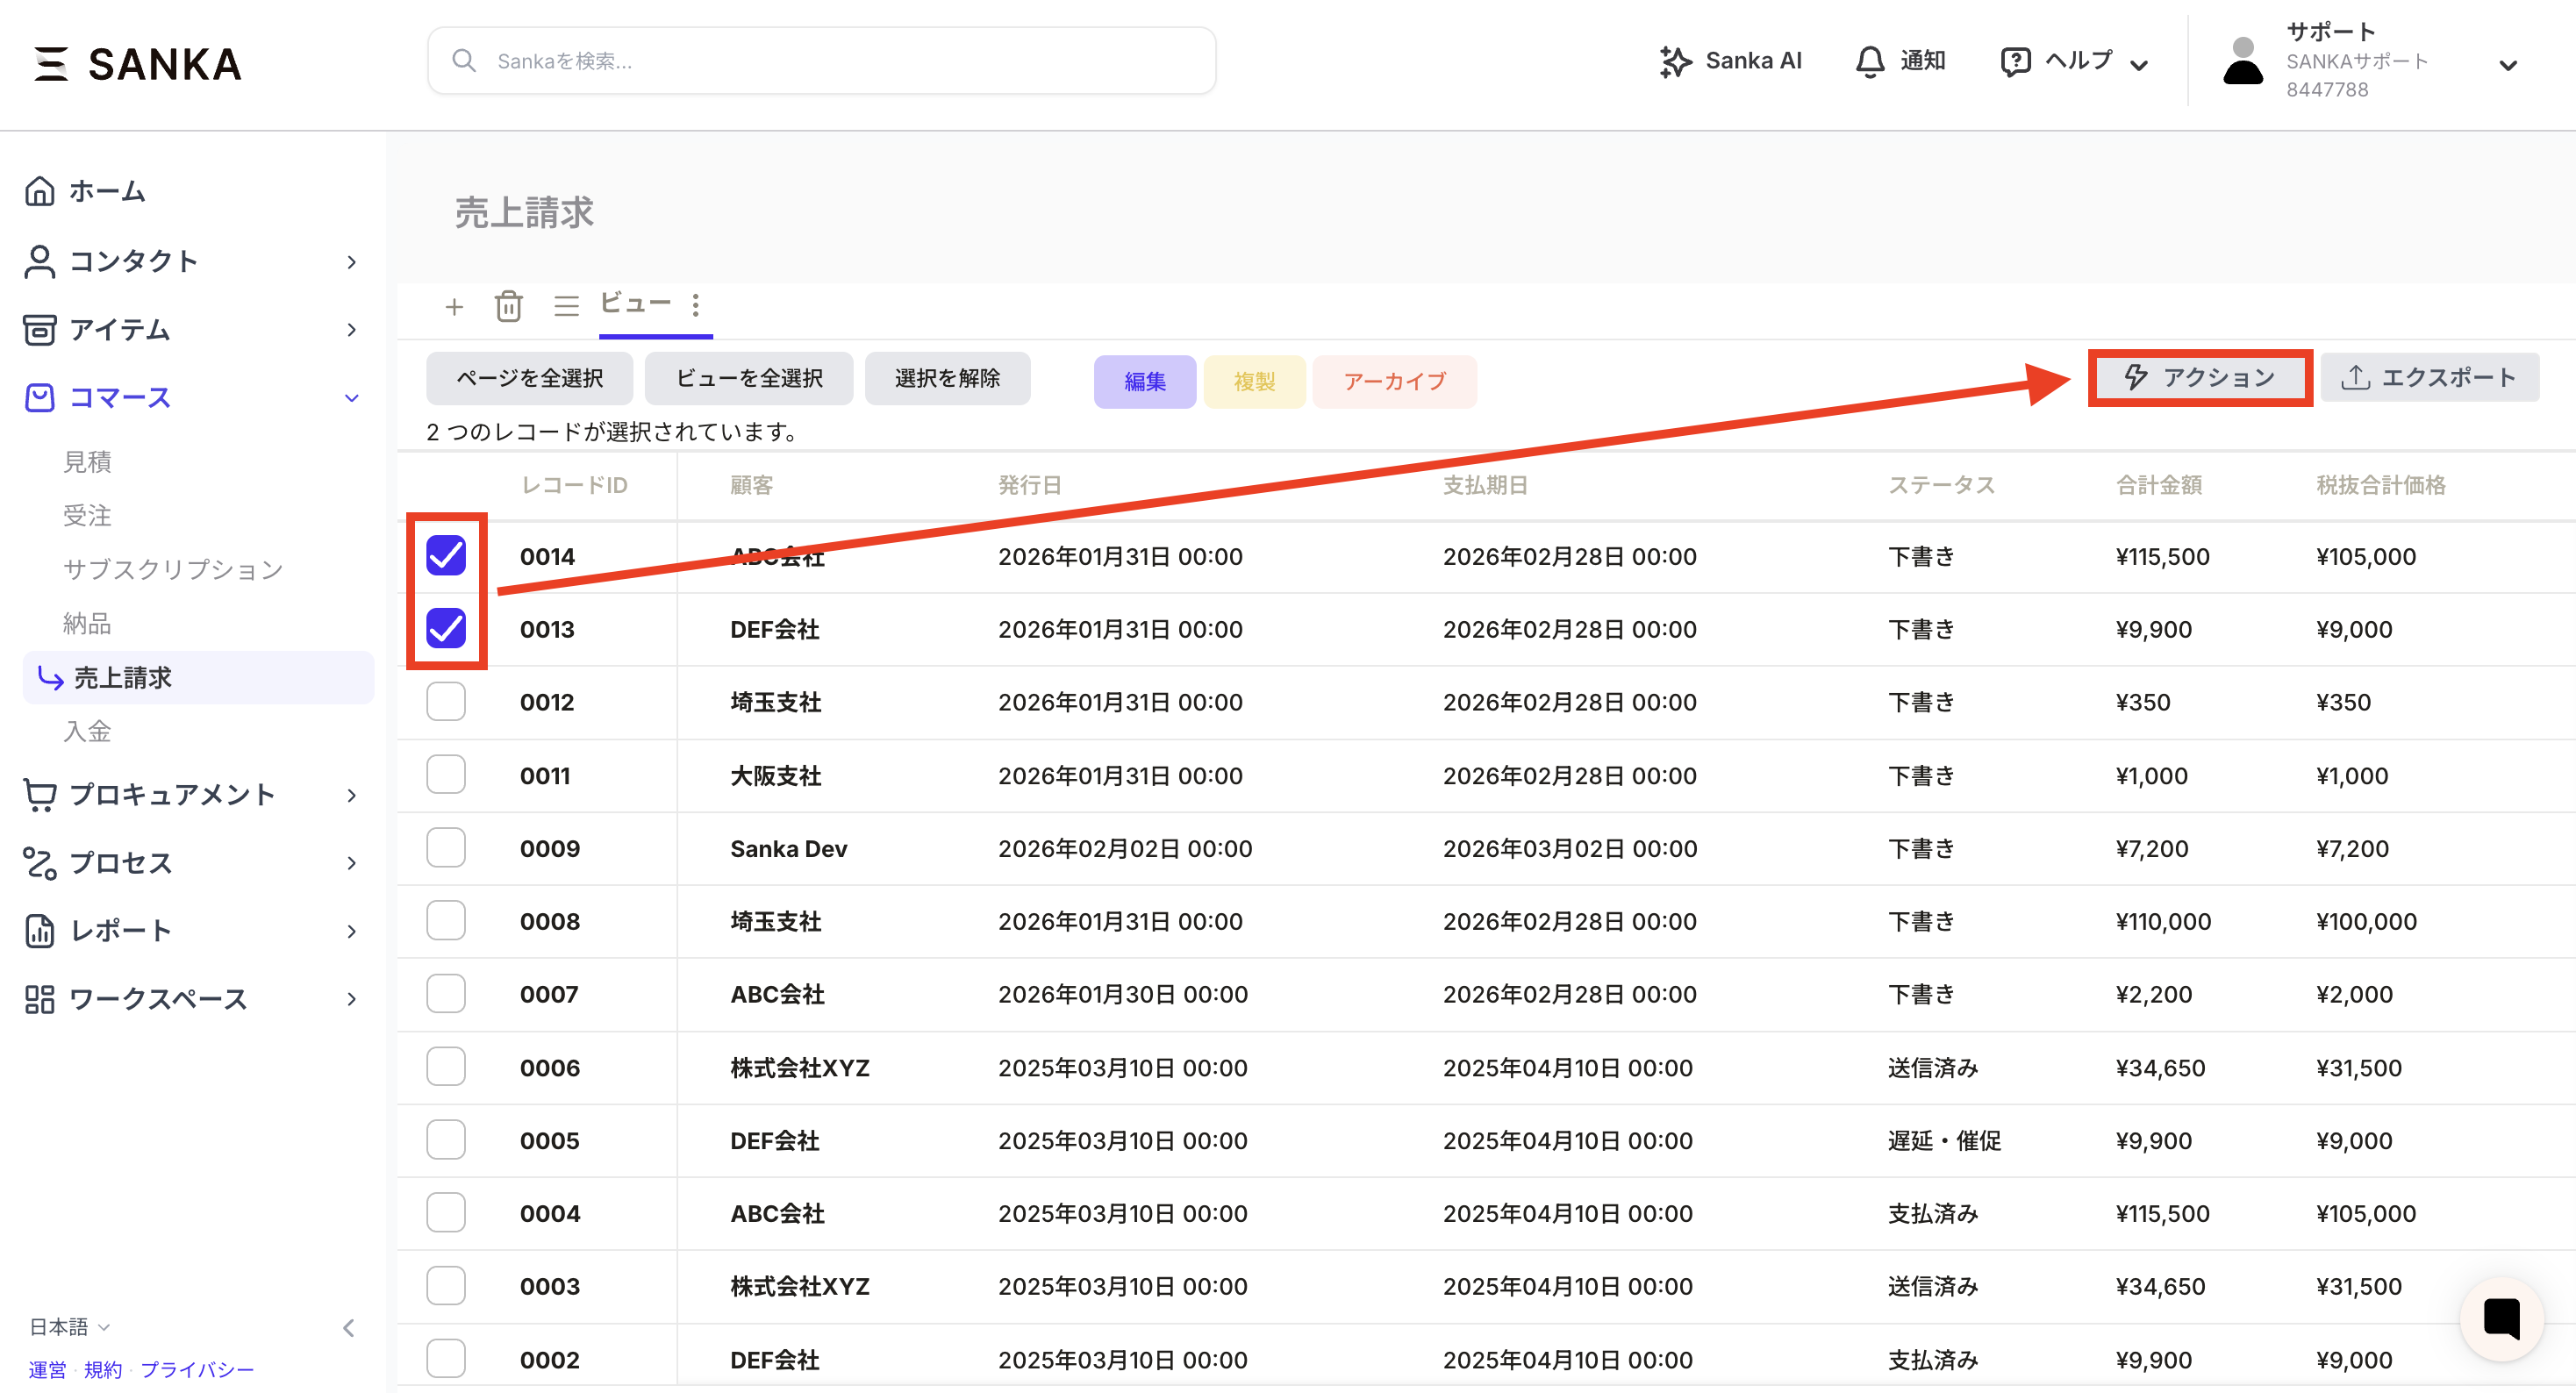Go to ホーム in sidebar
Screen dimensions: 2576x1393
pos(107,191)
